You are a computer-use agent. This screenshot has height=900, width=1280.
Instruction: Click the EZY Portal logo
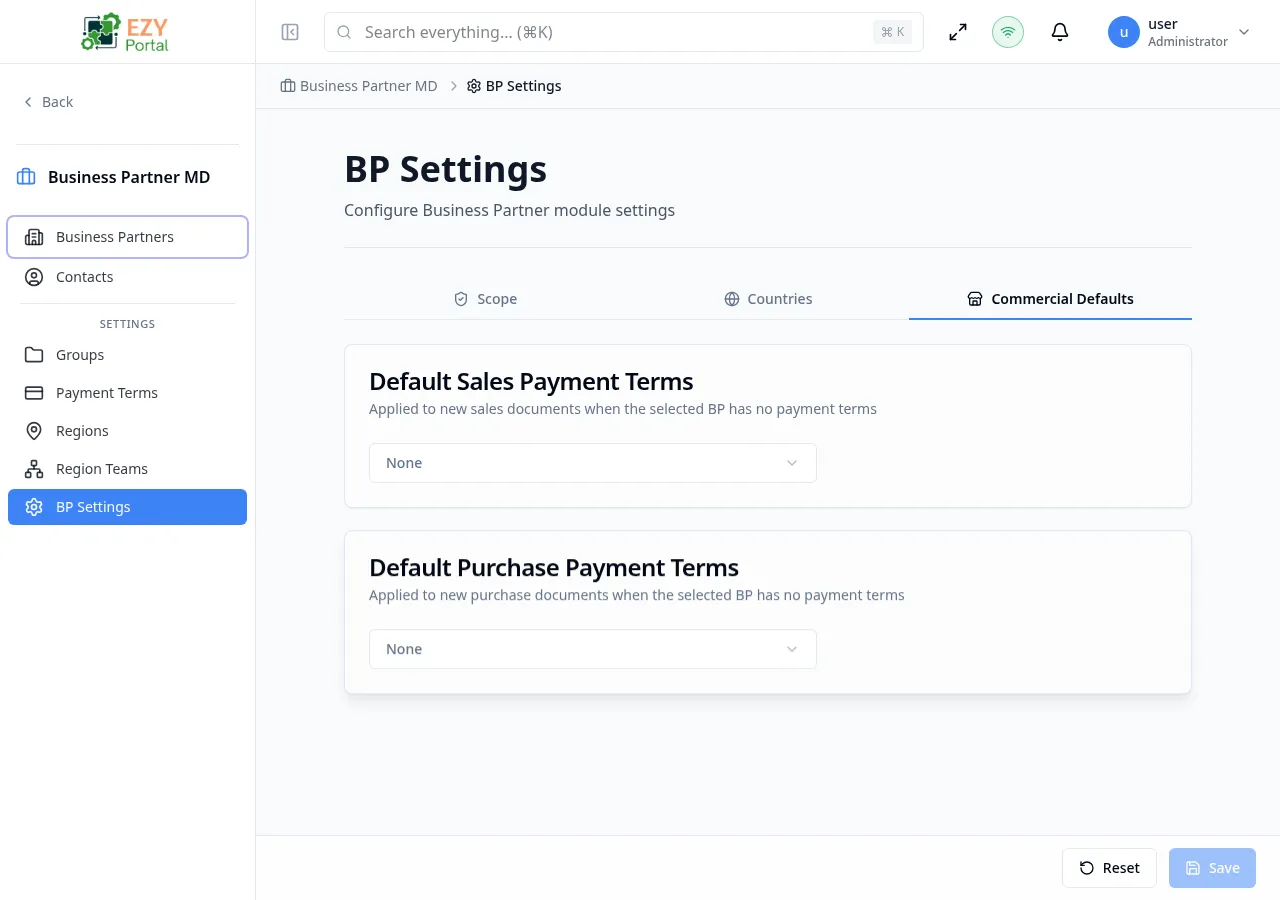[x=124, y=31]
